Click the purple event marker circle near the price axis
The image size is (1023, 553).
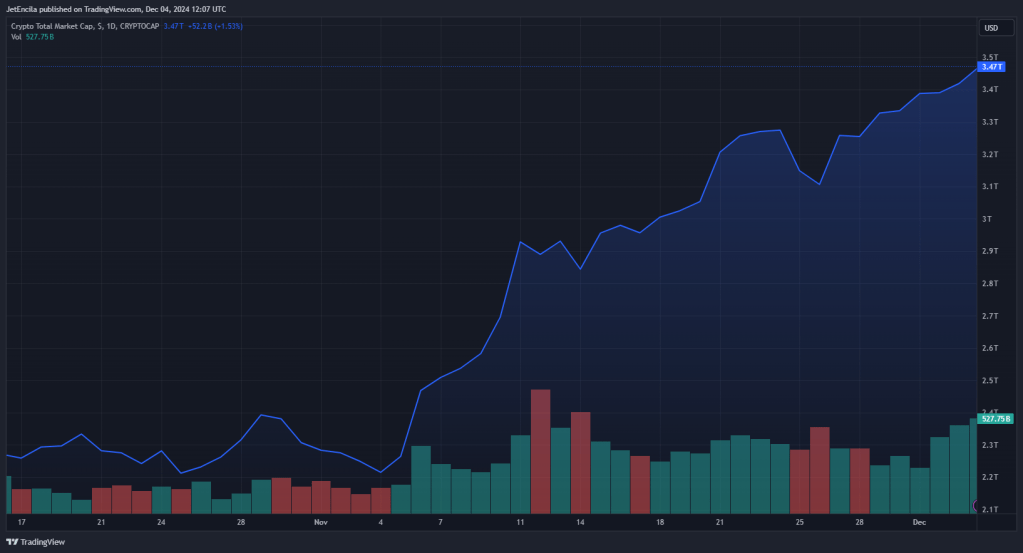tap(975, 505)
